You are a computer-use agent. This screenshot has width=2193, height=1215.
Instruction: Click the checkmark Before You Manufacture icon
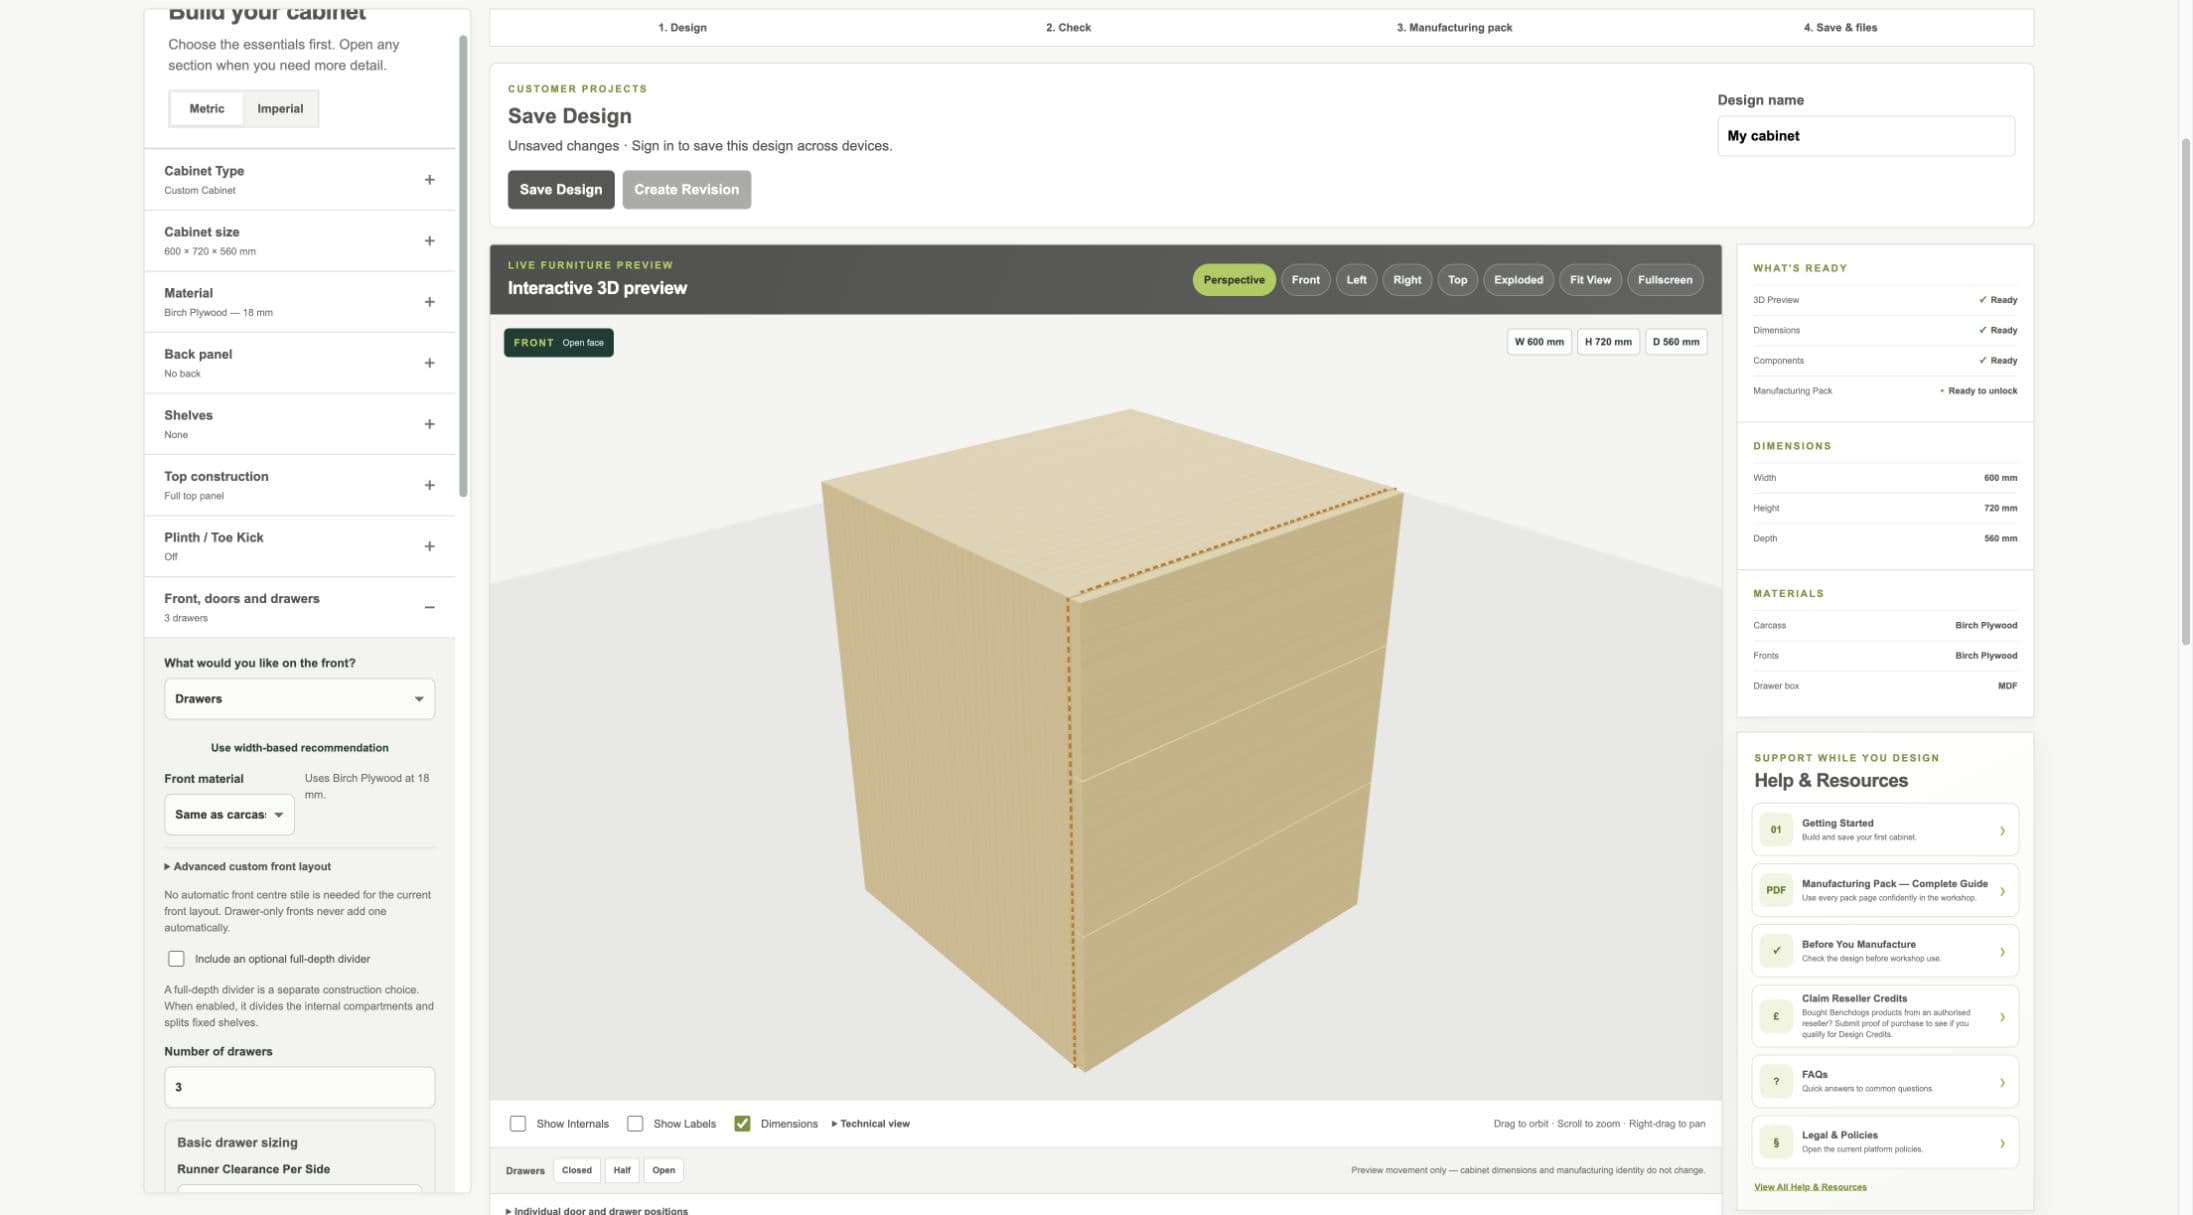pyautogui.click(x=1776, y=951)
